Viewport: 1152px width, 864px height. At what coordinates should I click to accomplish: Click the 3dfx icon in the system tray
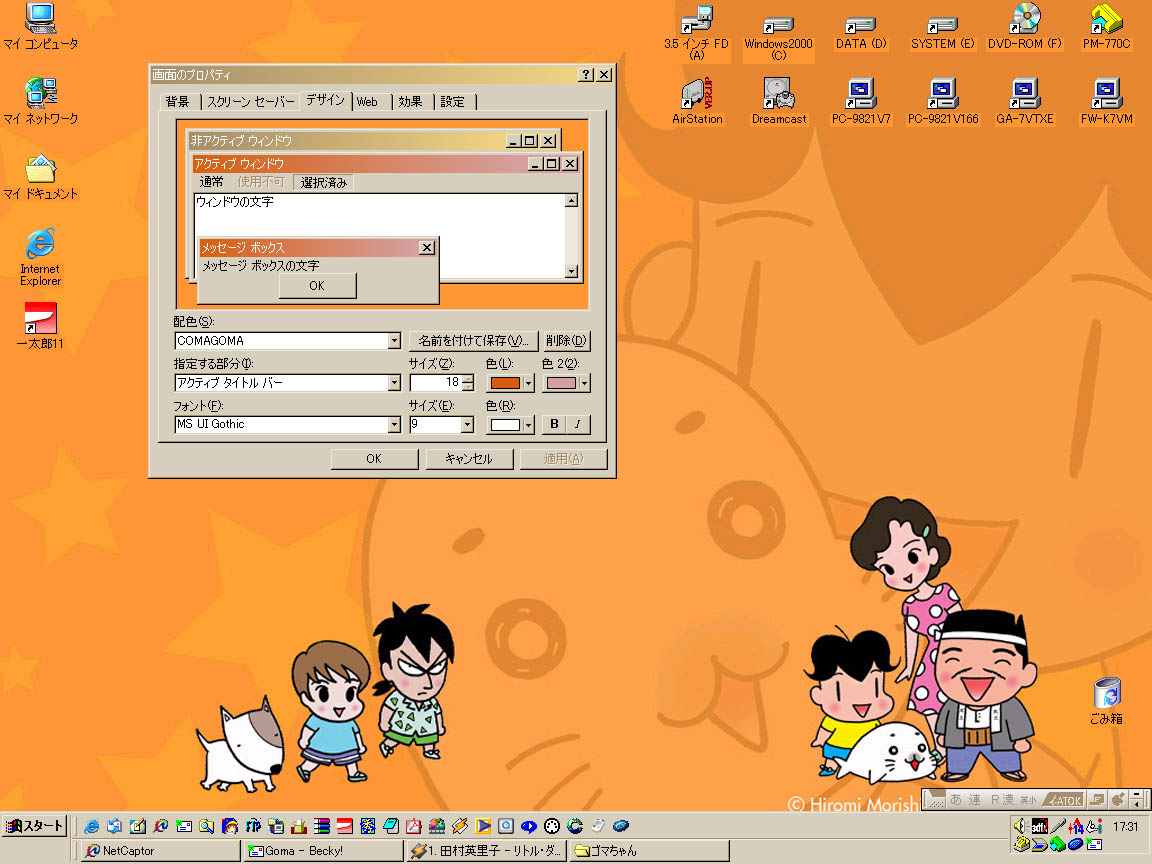[1039, 826]
